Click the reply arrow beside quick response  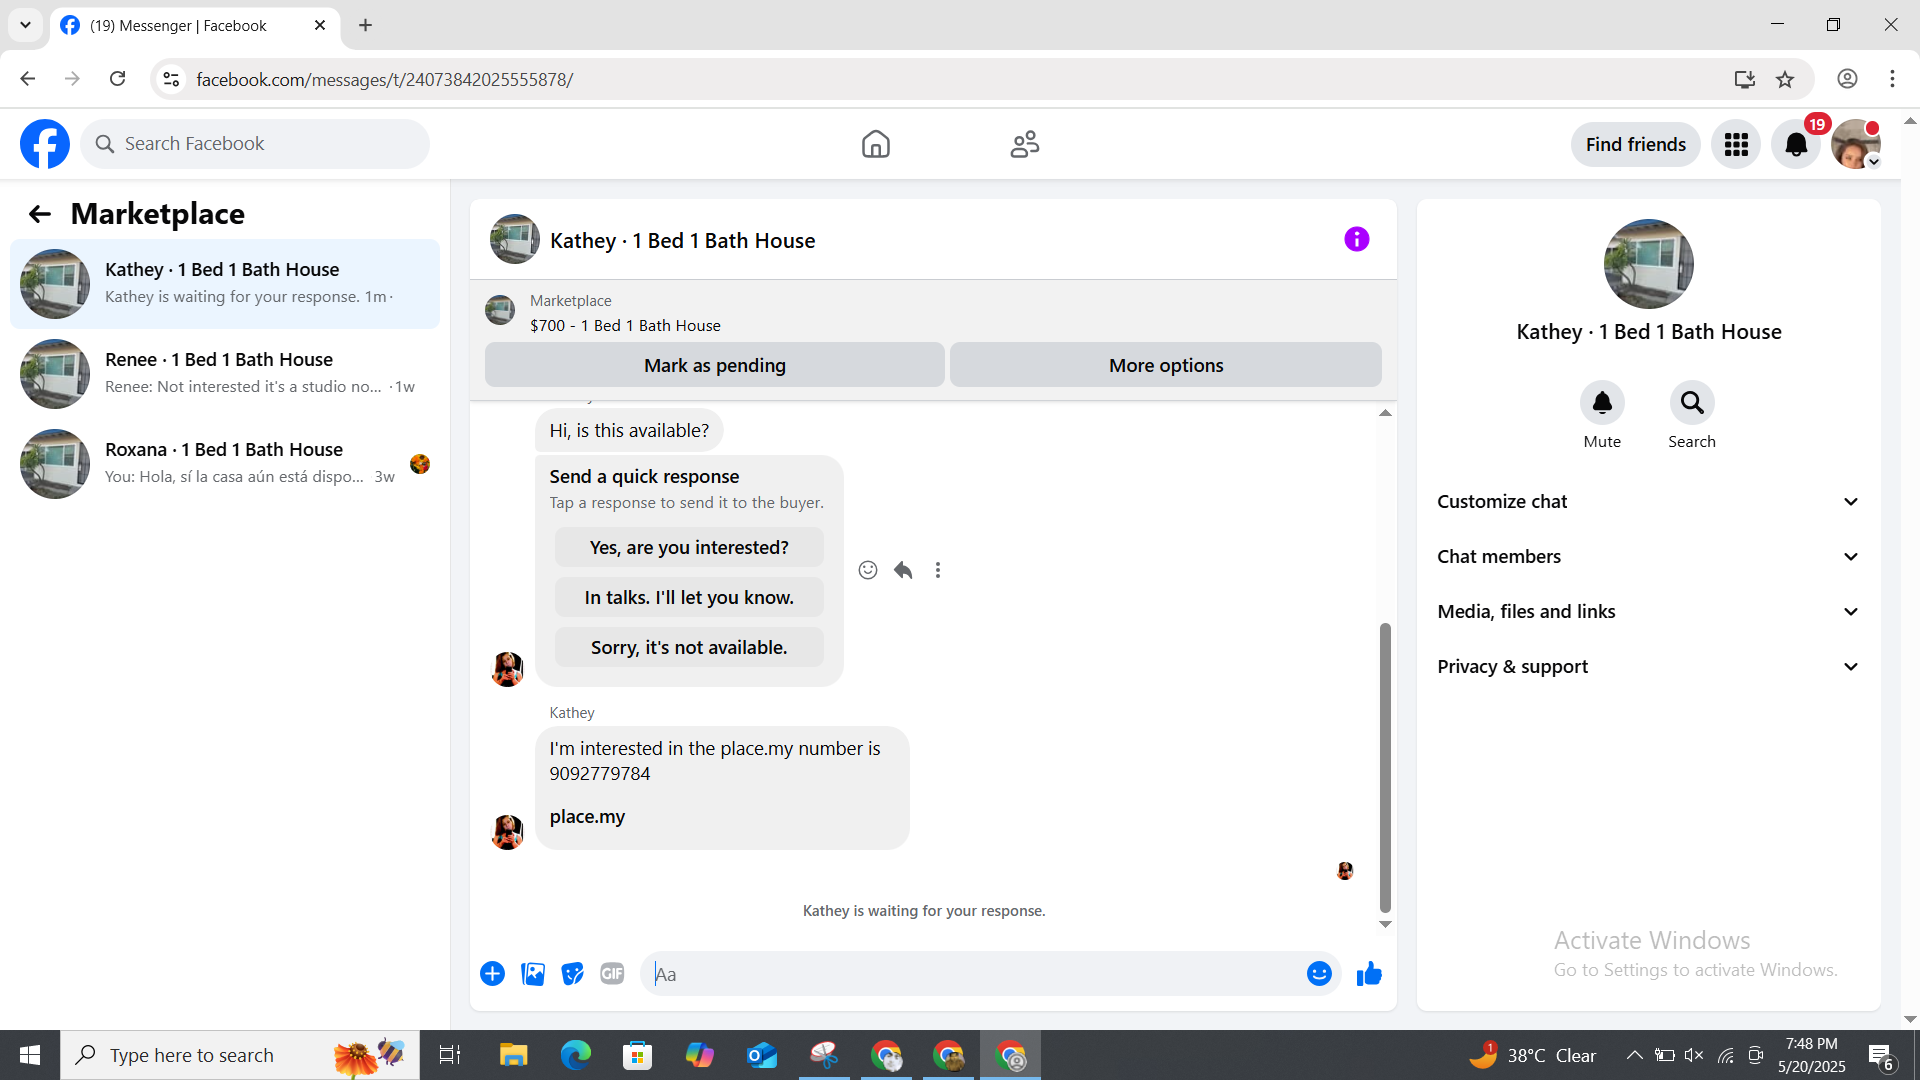pos(903,570)
